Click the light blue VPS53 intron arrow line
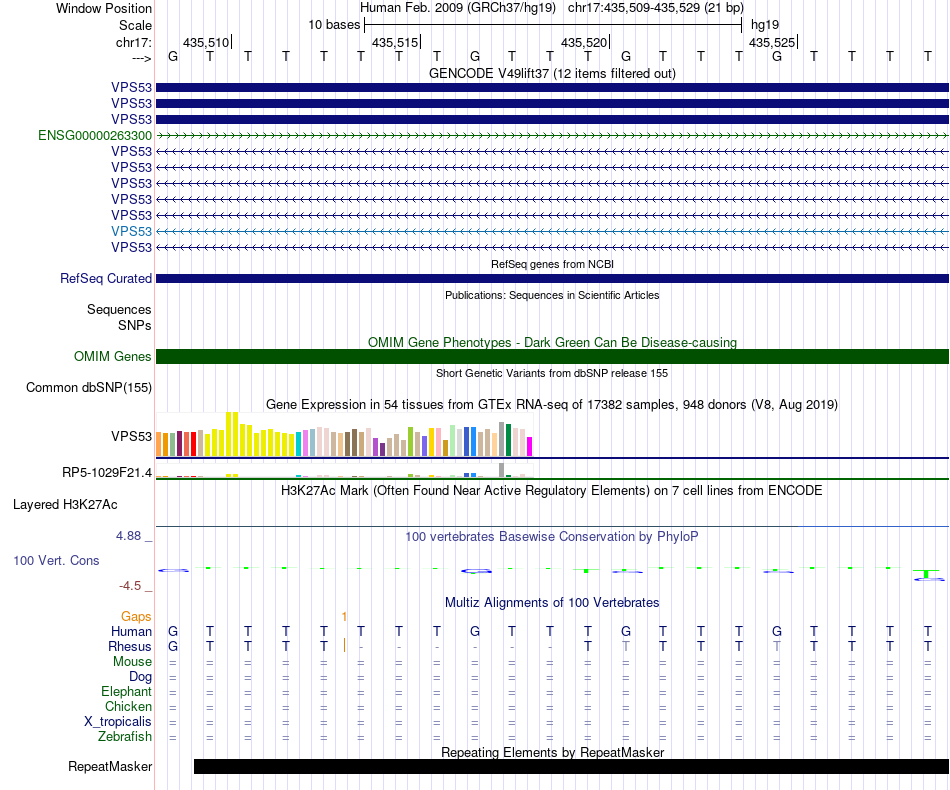 pyautogui.click(x=552, y=231)
